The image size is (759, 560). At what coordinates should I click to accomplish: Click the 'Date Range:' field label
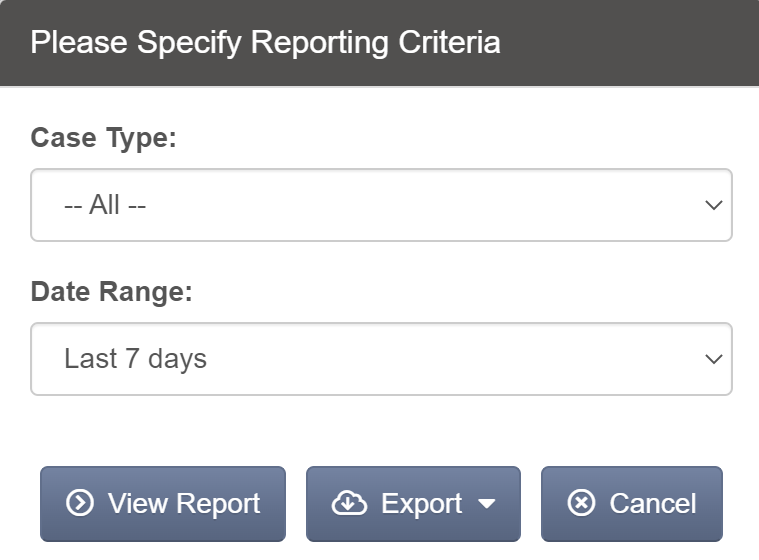pyautogui.click(x=111, y=291)
